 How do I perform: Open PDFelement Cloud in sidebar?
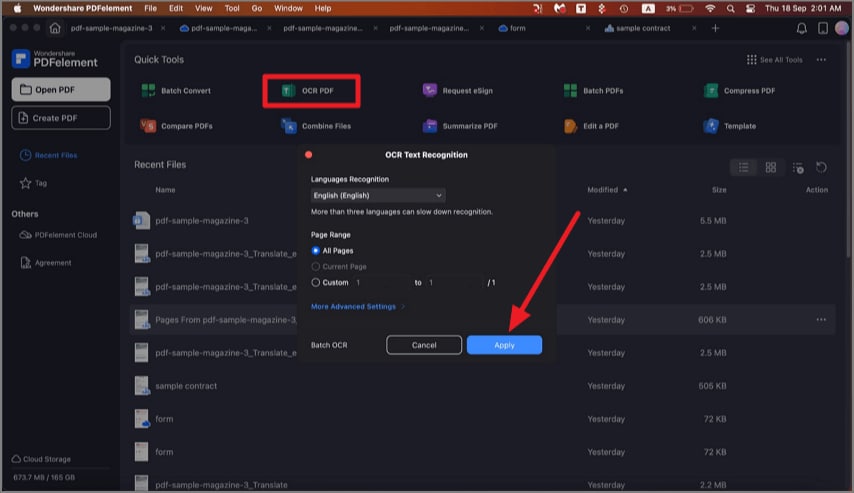58,235
